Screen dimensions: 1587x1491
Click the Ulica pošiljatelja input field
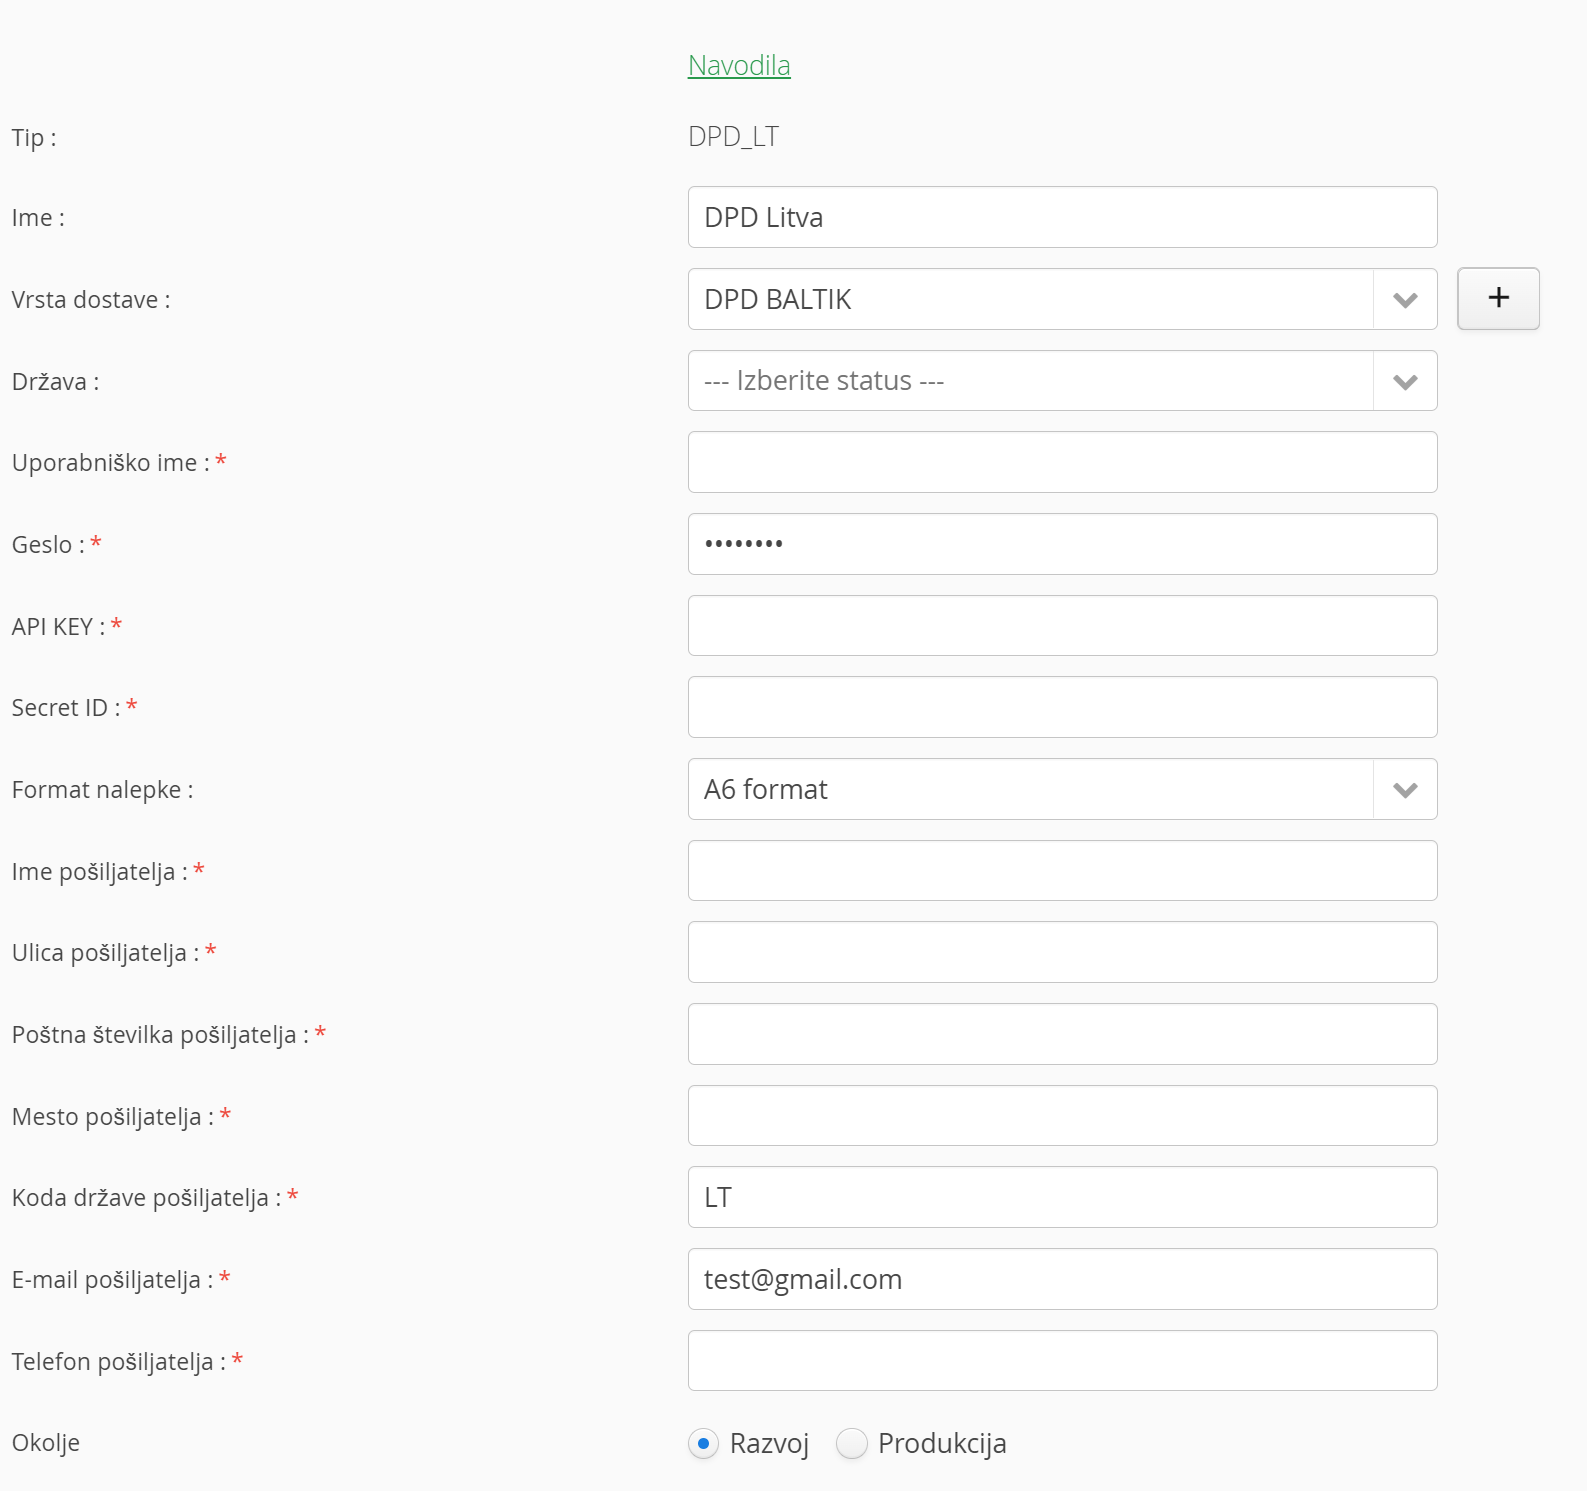click(x=1062, y=952)
